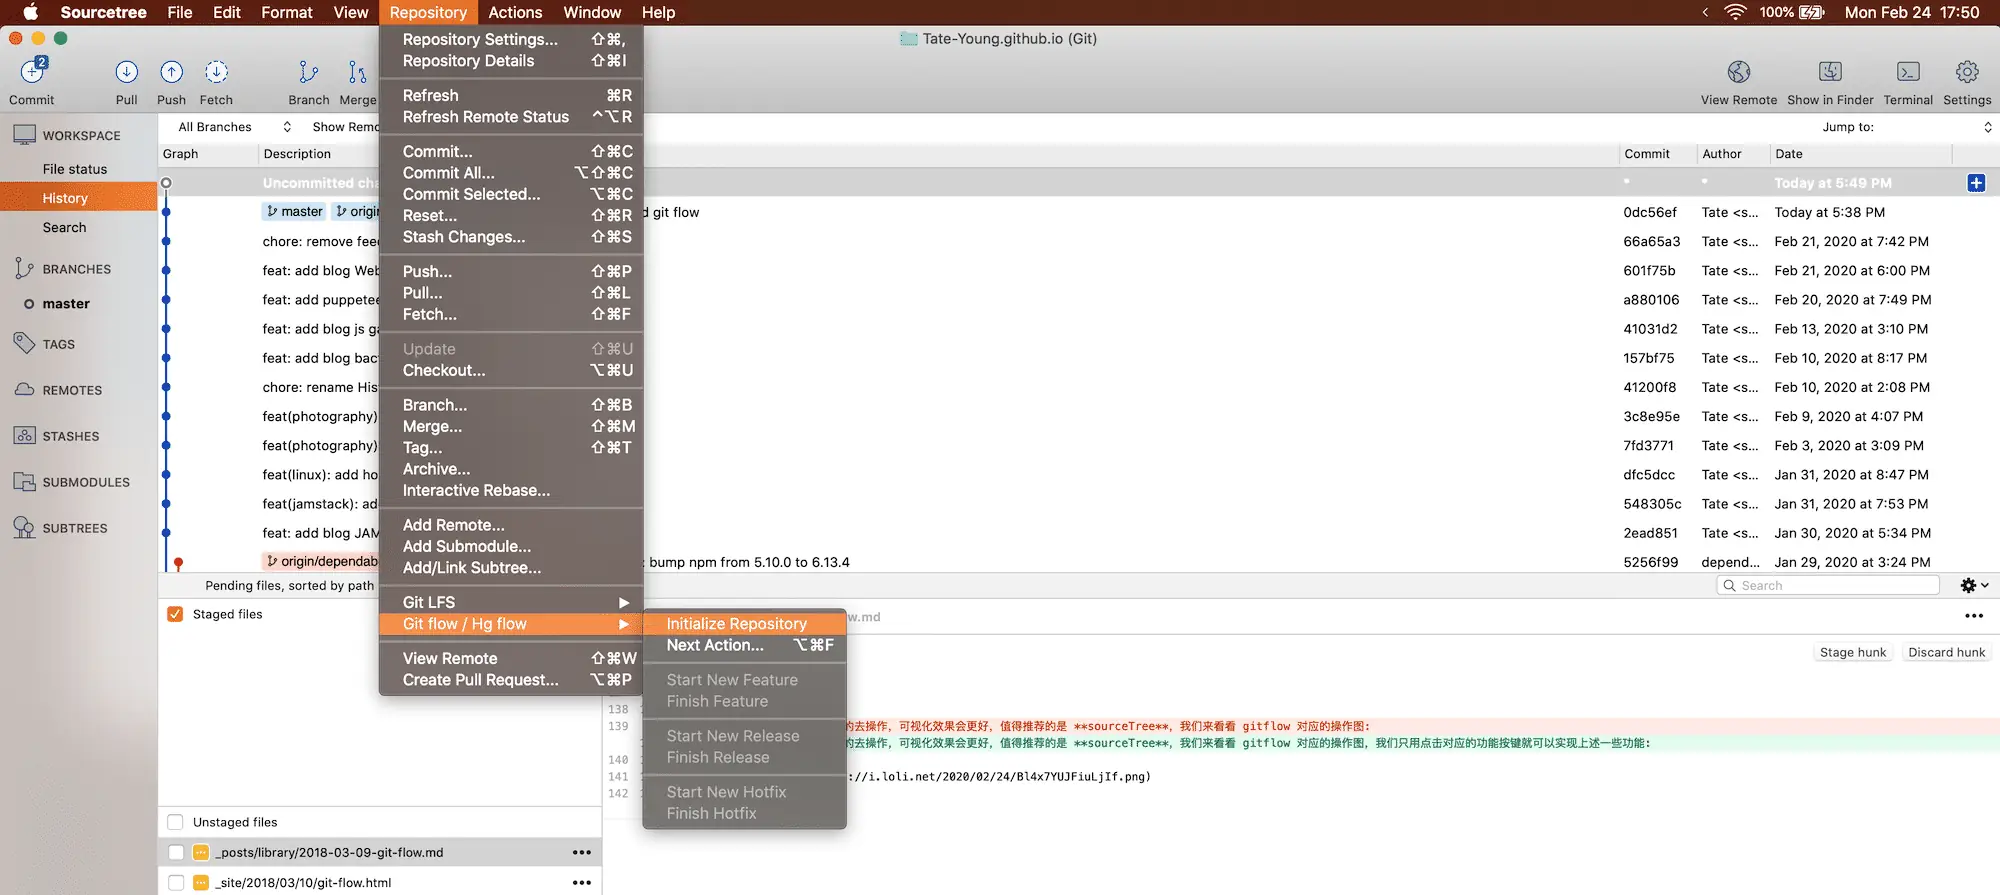Choose Interactive Rebase from Repository menu

click(x=476, y=491)
